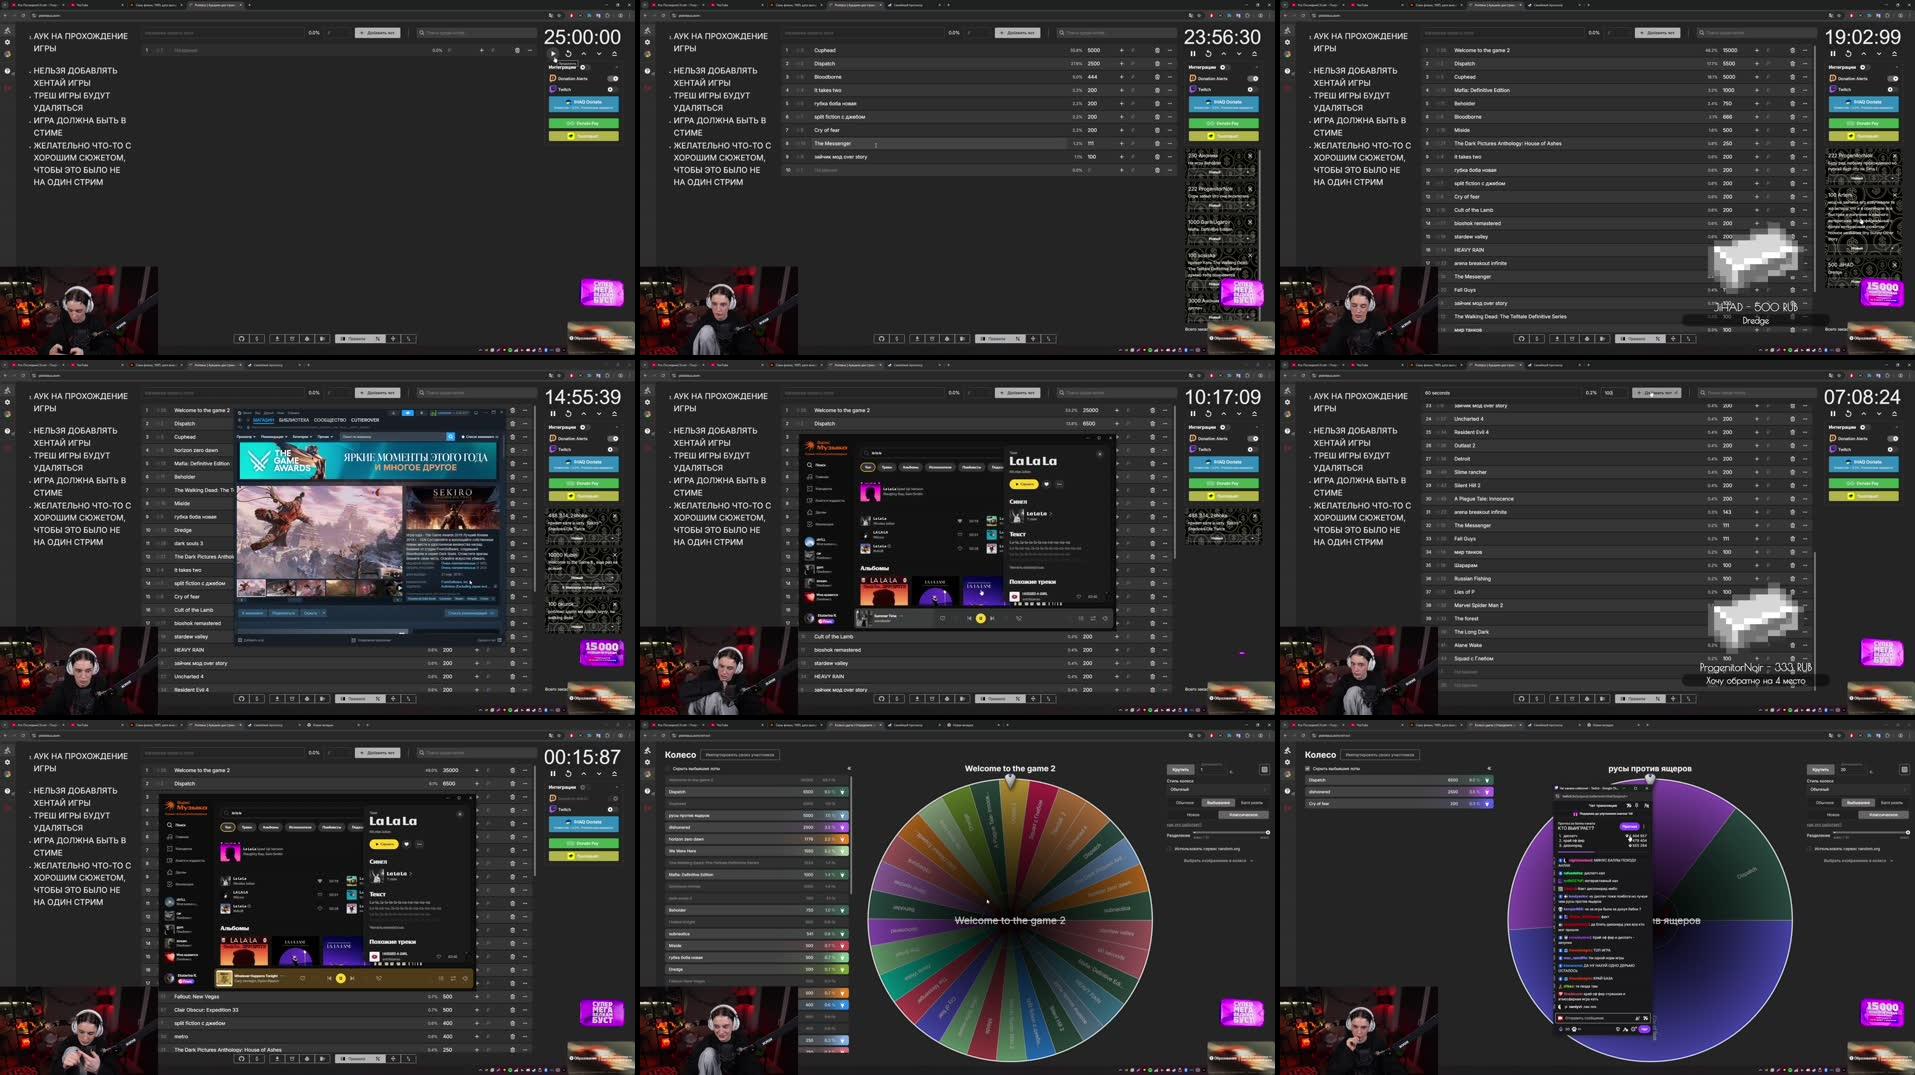Click 'Импортировать своих участников' button
The width and height of the screenshot is (1915, 1075).
click(740, 754)
